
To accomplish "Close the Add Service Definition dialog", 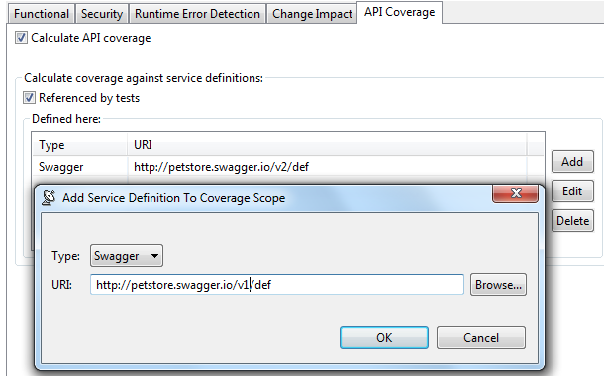I will pyautogui.click(x=515, y=193).
